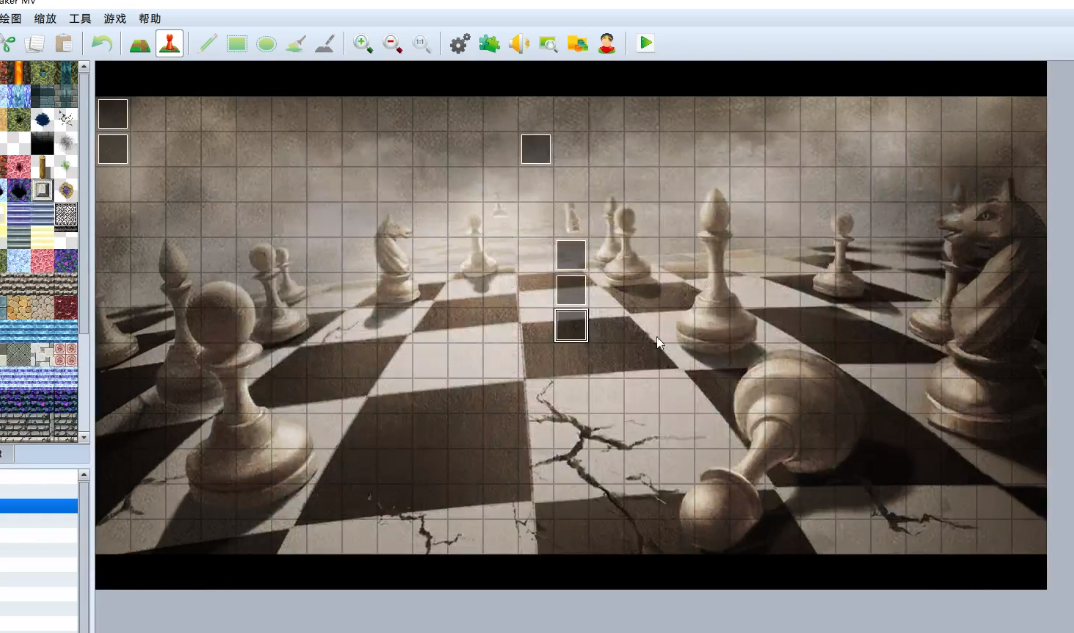
Task: Select the Rectangle drawing tool
Action: (x=237, y=44)
